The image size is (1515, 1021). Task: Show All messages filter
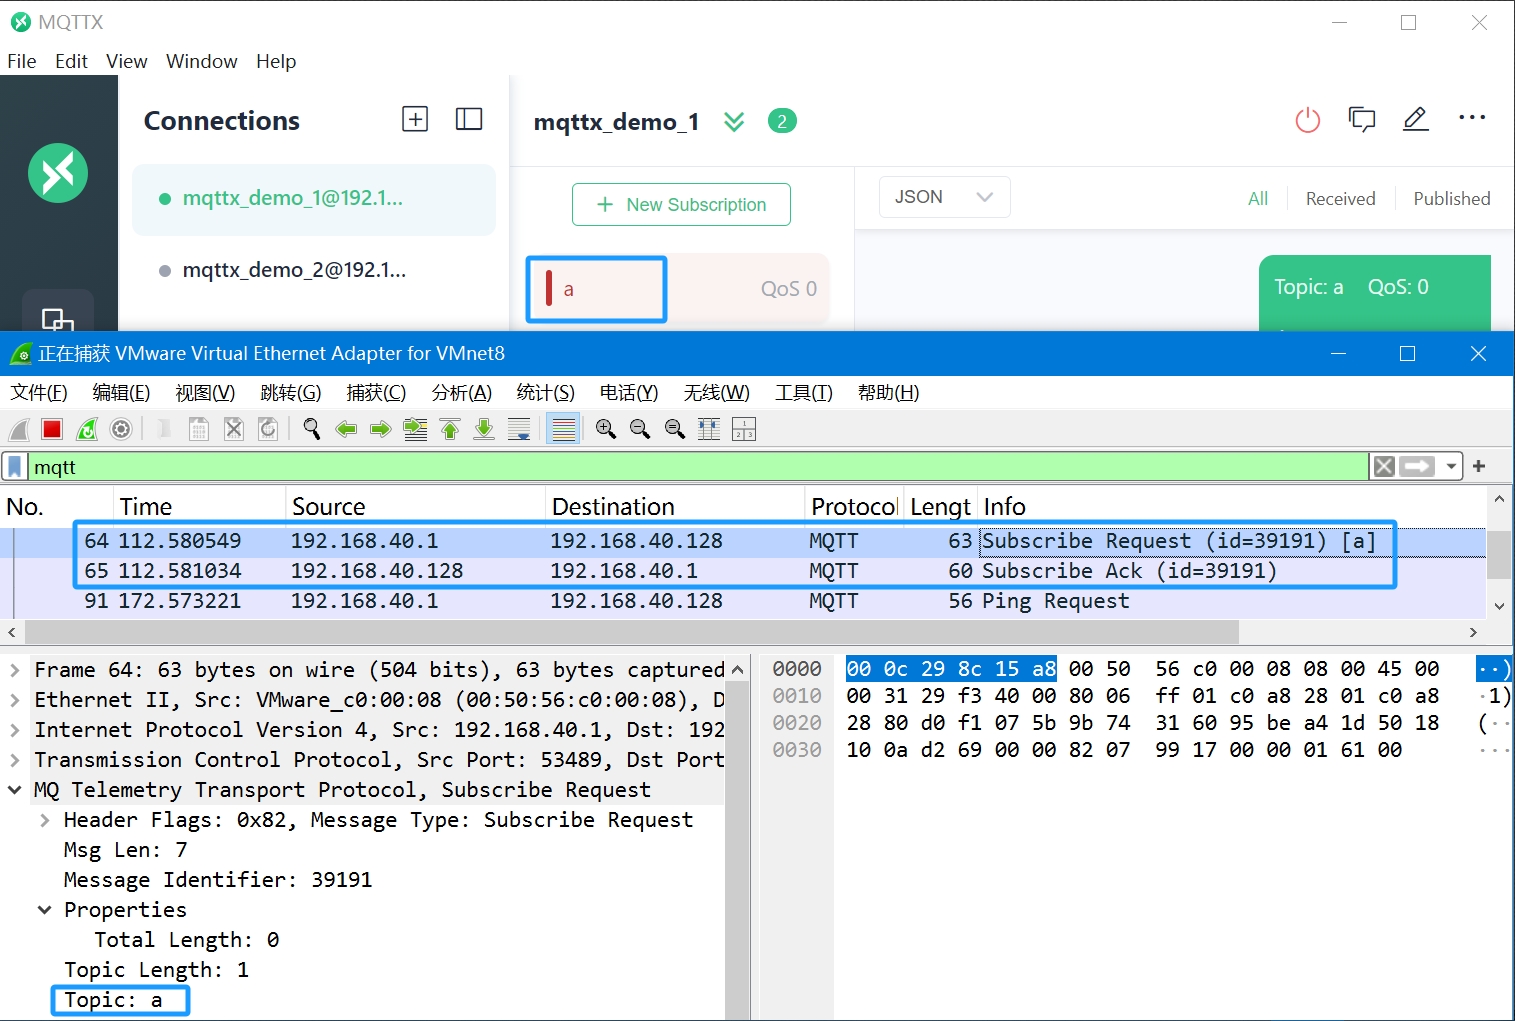click(1258, 199)
